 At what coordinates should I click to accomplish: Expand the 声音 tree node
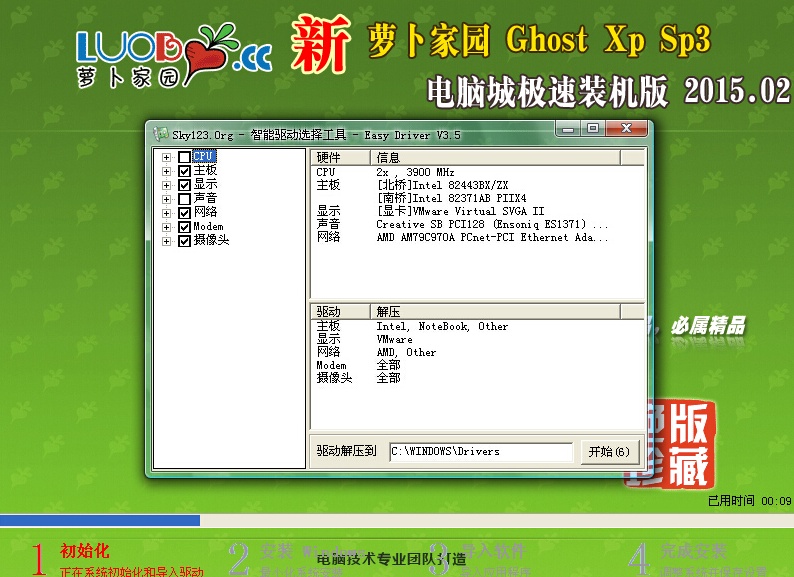[x=166, y=199]
